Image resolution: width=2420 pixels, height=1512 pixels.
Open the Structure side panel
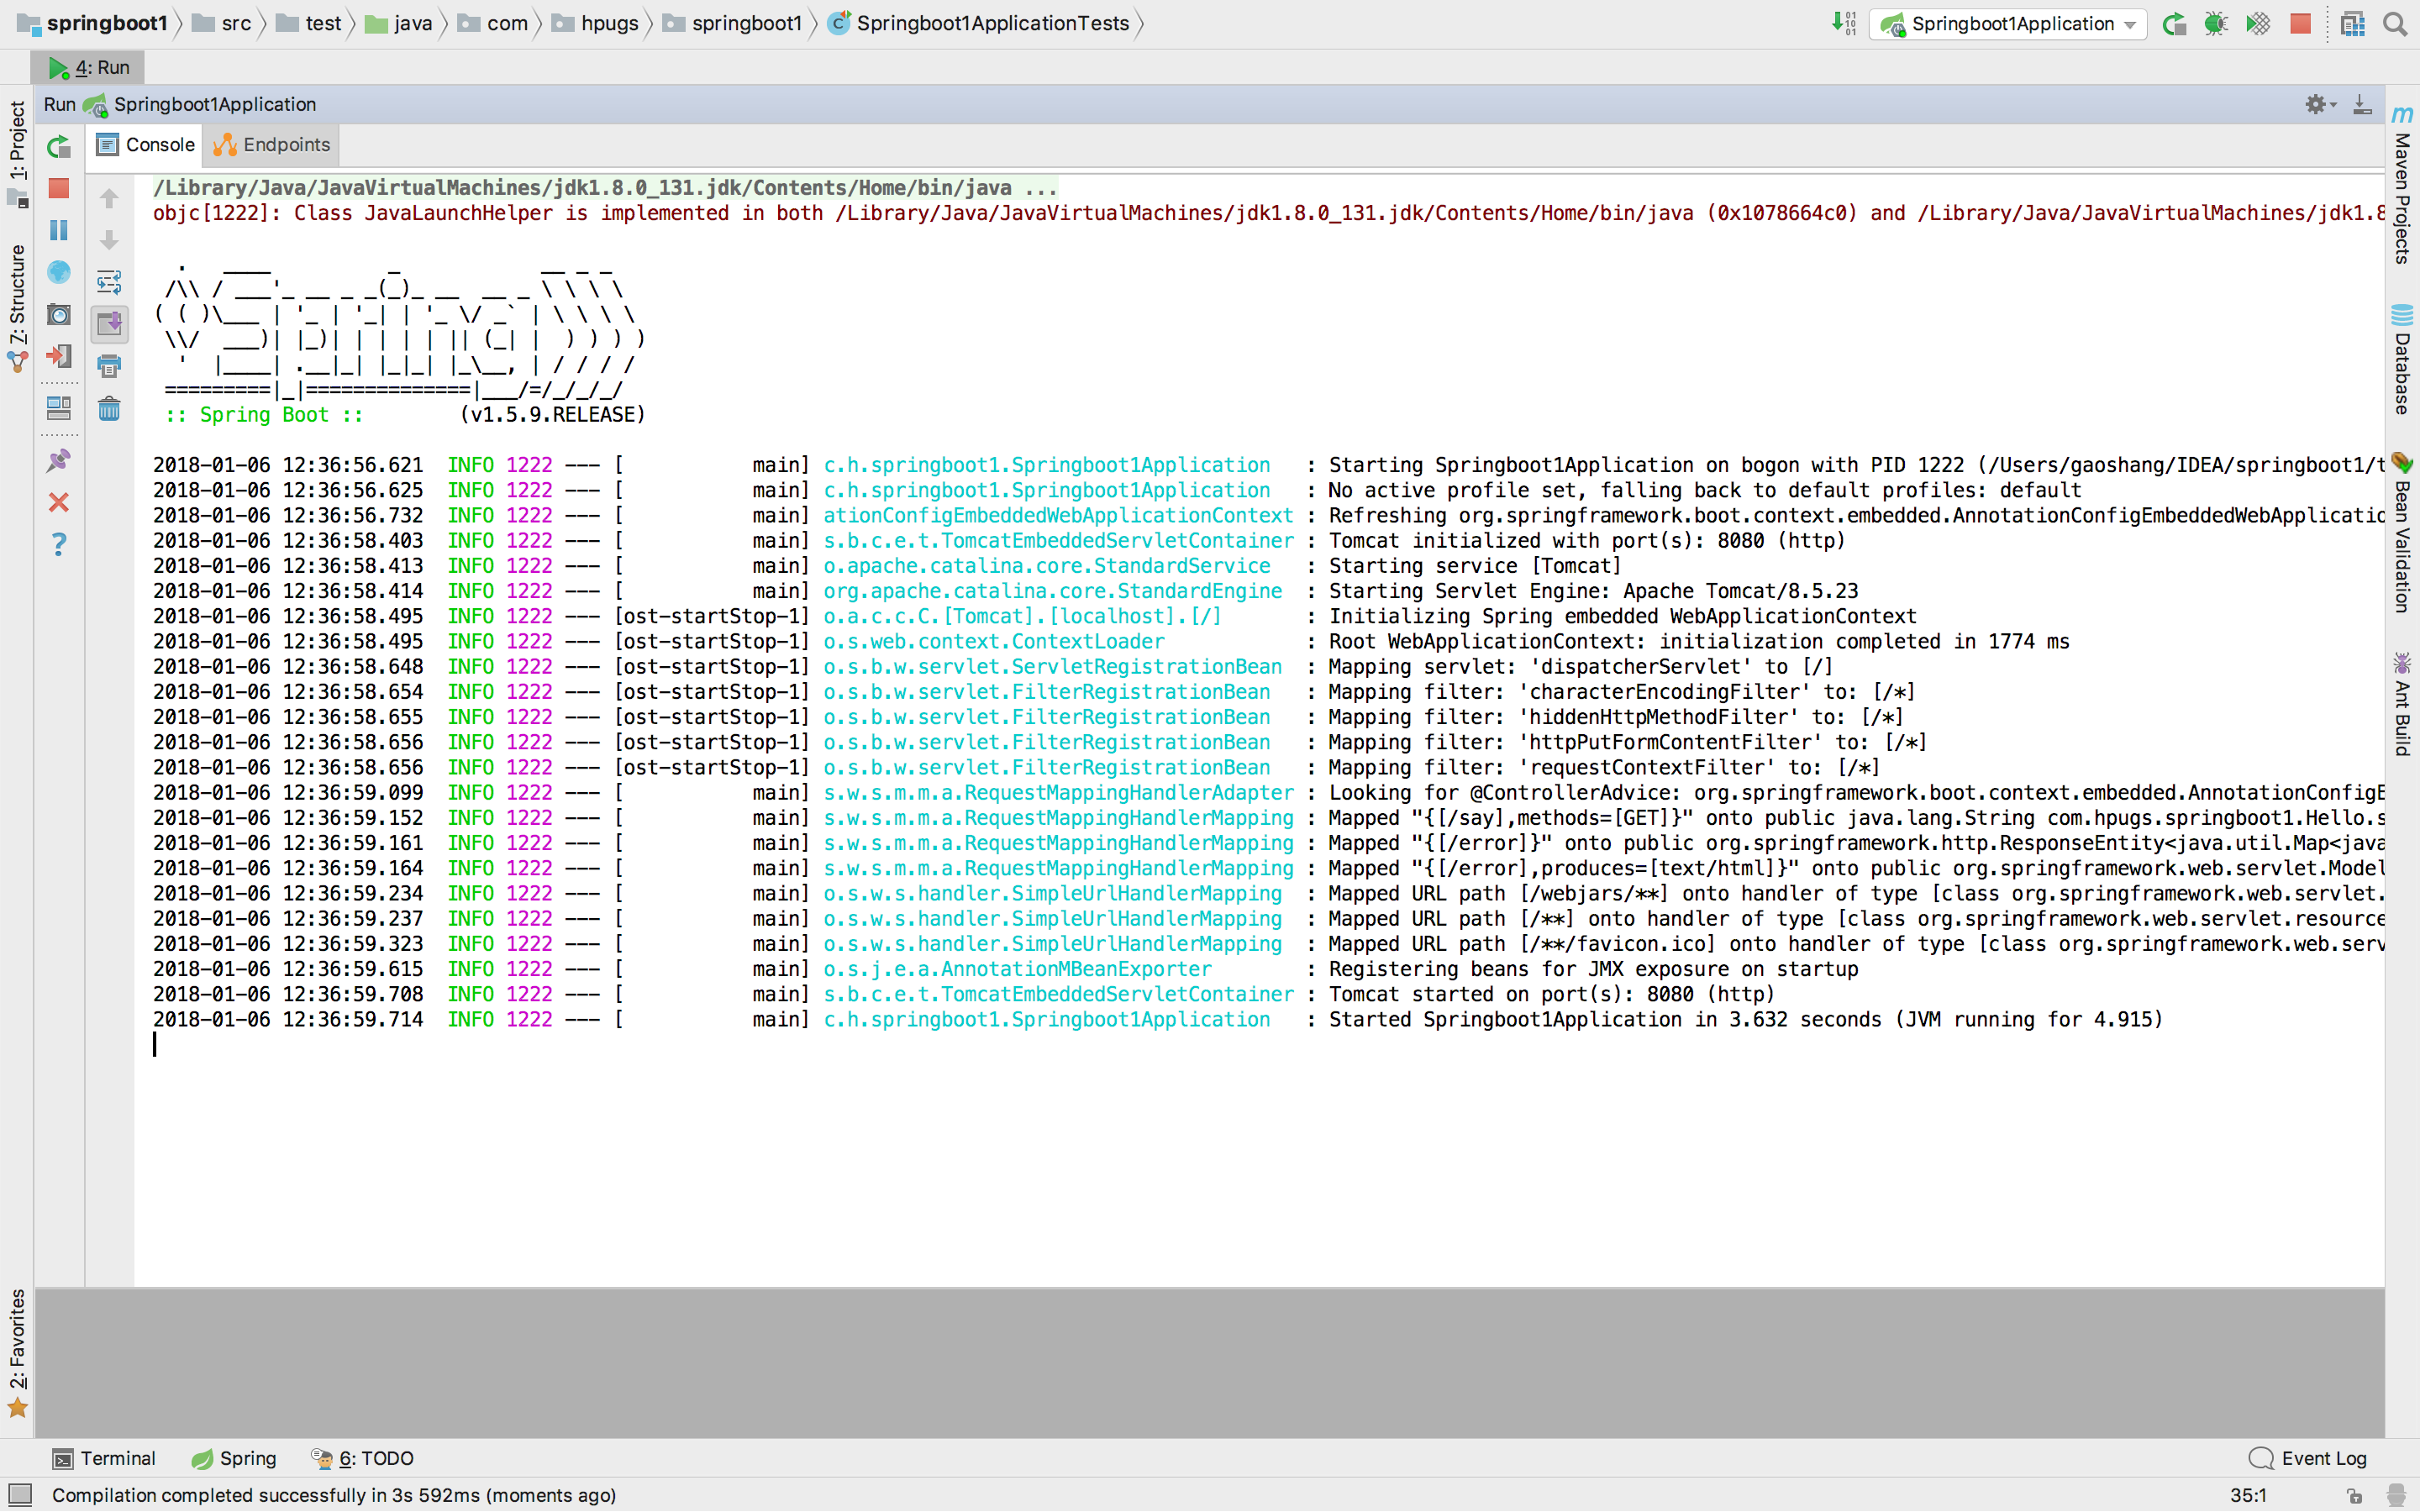[x=17, y=308]
